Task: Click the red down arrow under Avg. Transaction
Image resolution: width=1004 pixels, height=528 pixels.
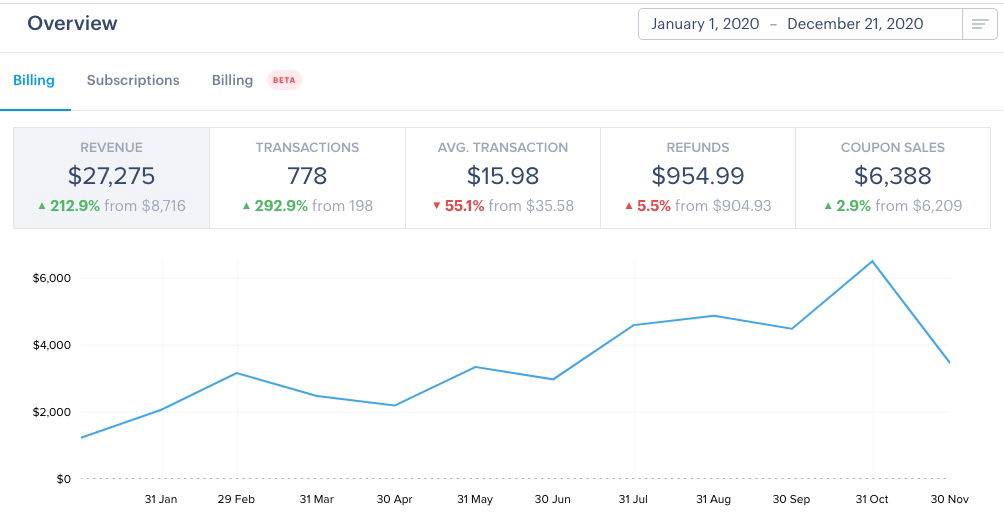Action: [436, 206]
